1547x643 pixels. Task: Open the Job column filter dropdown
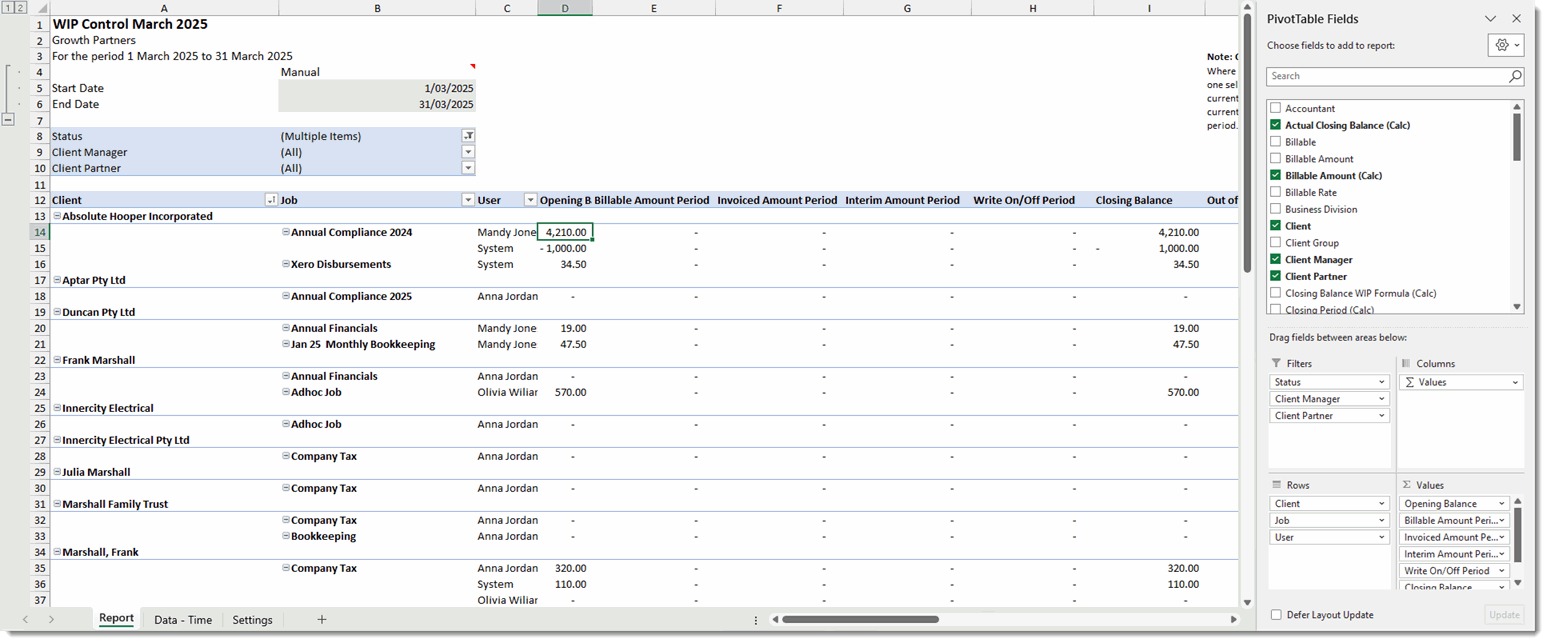click(x=467, y=200)
